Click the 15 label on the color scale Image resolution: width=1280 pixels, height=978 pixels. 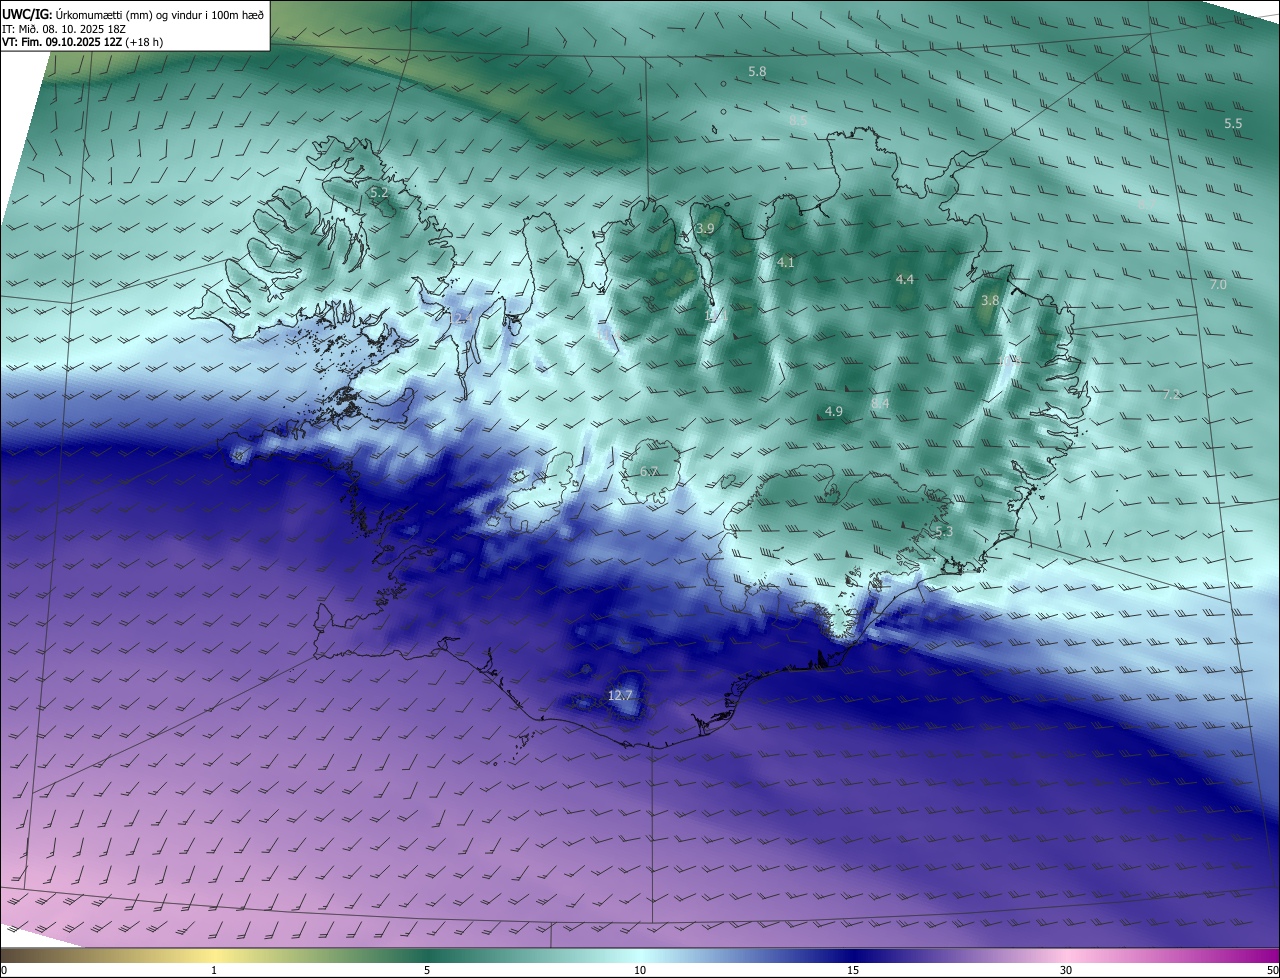point(853,970)
